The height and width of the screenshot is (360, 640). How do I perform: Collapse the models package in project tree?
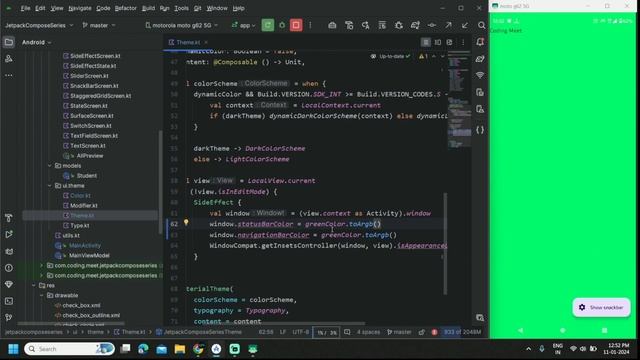[x=50, y=166]
